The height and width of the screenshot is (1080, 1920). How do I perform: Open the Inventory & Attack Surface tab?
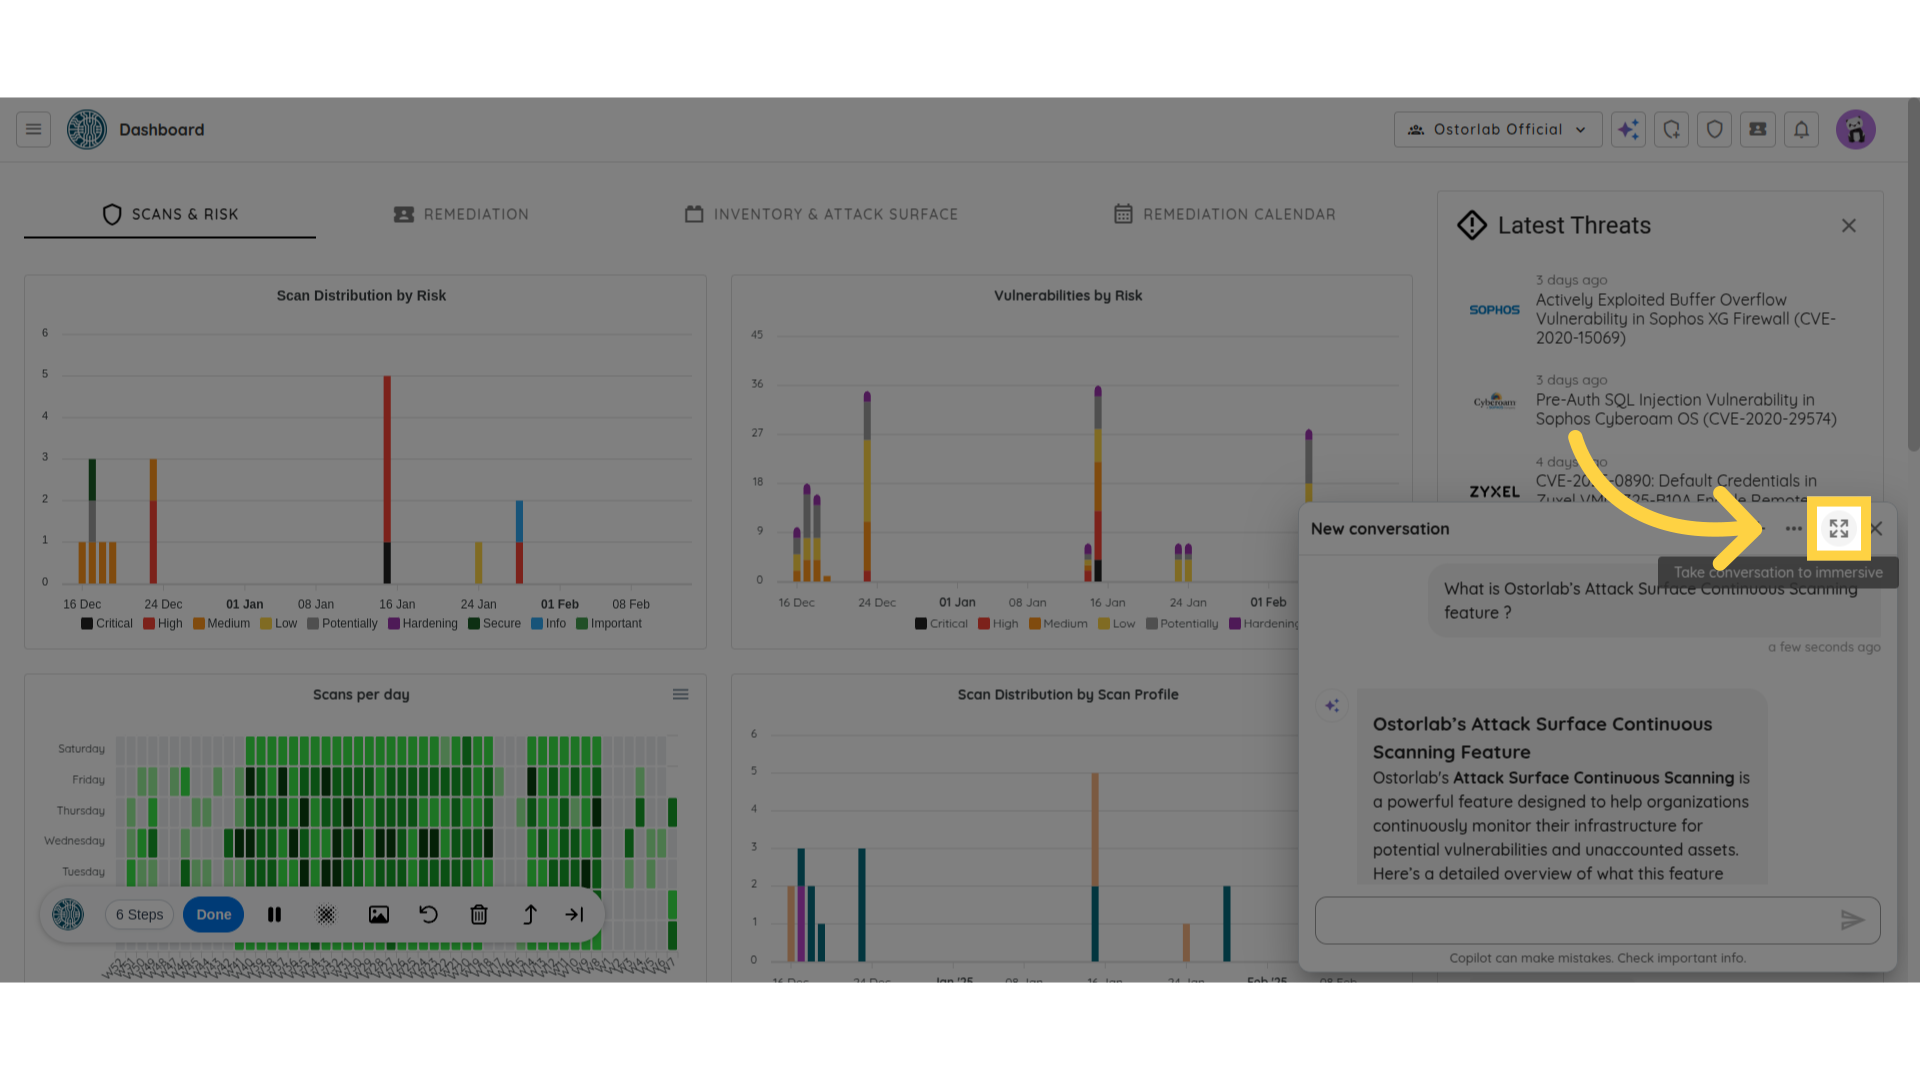821,214
